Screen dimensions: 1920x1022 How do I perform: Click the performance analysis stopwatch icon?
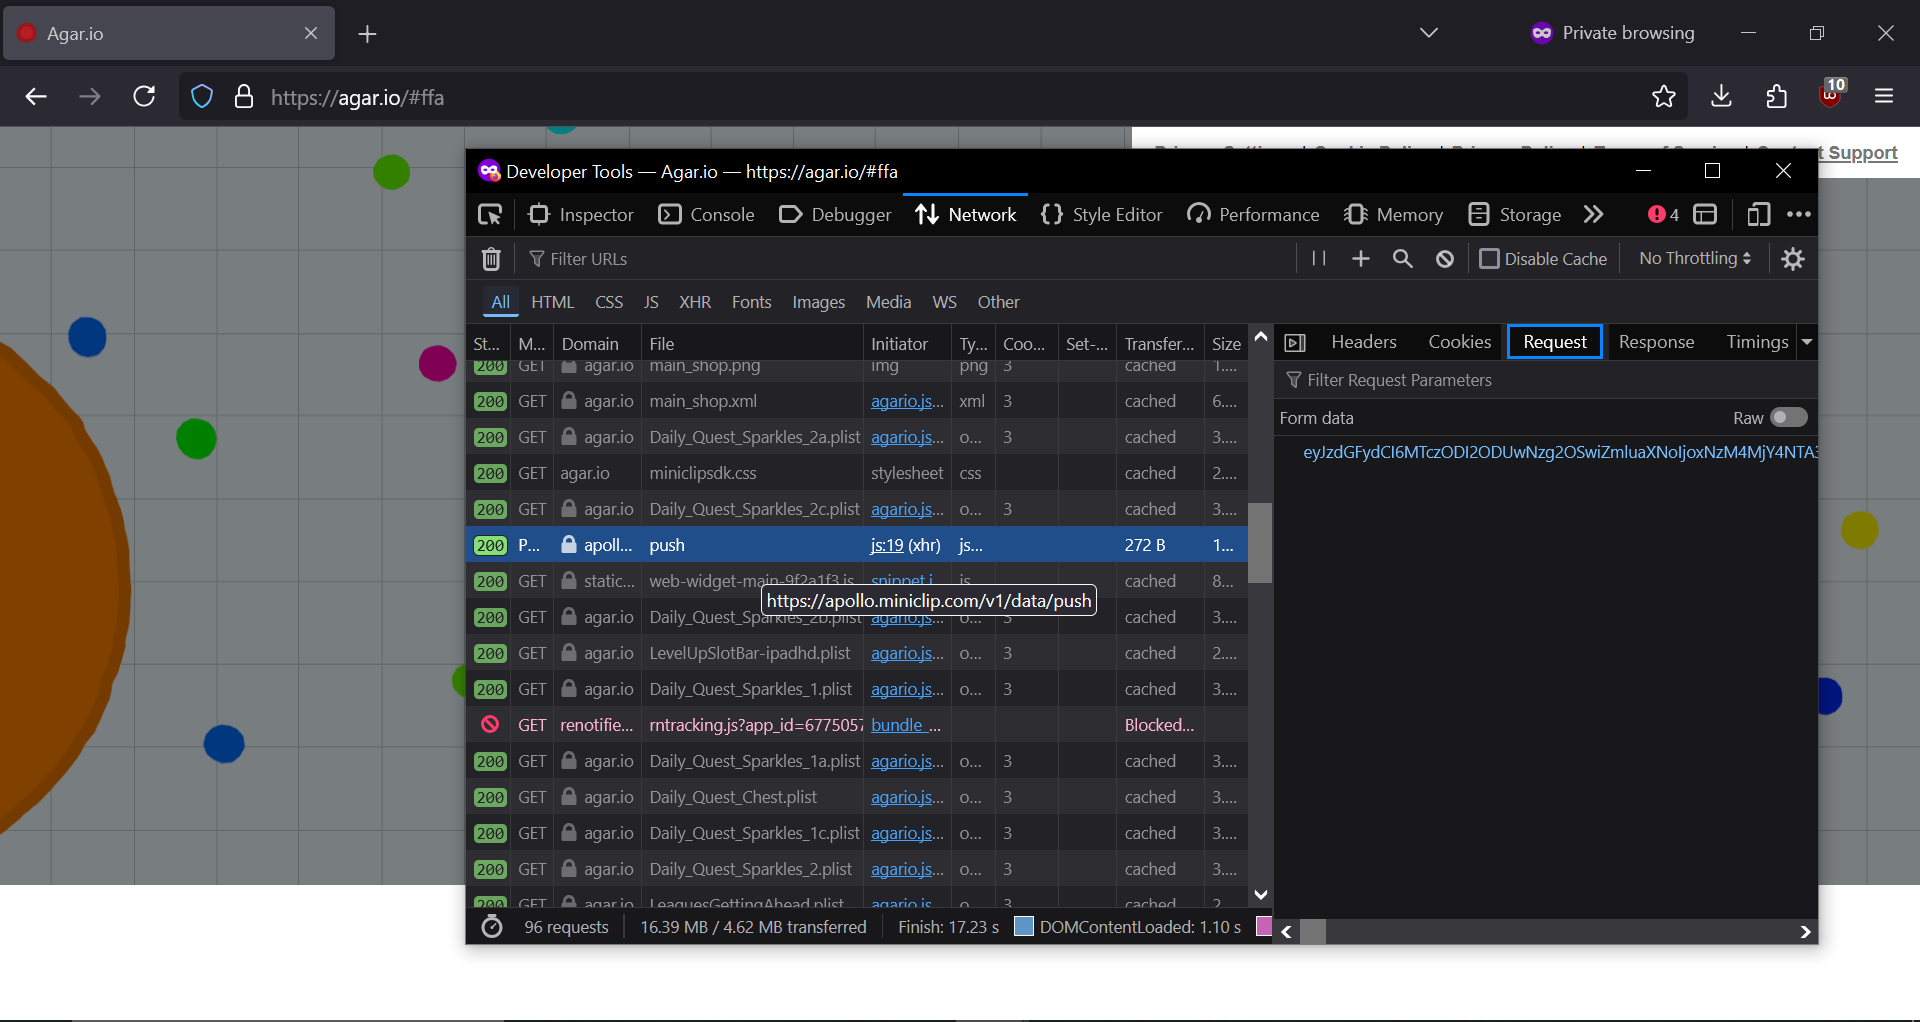[492, 927]
